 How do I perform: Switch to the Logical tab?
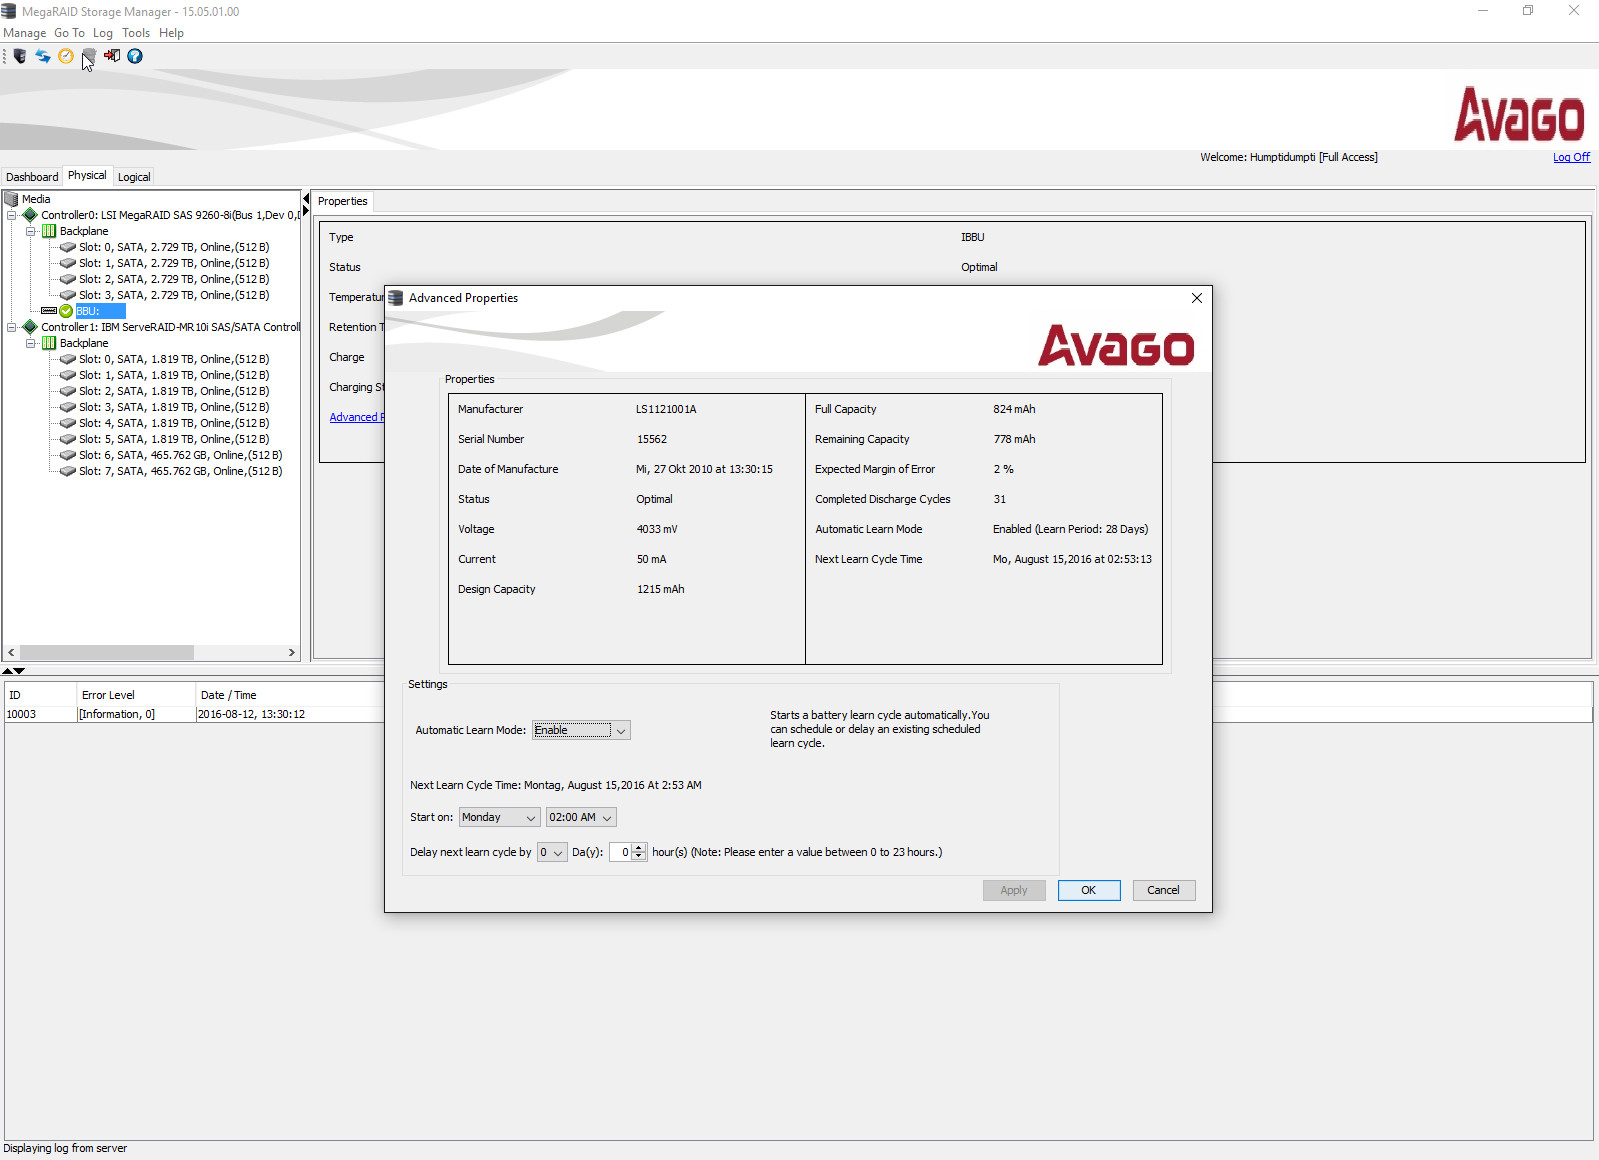[134, 177]
